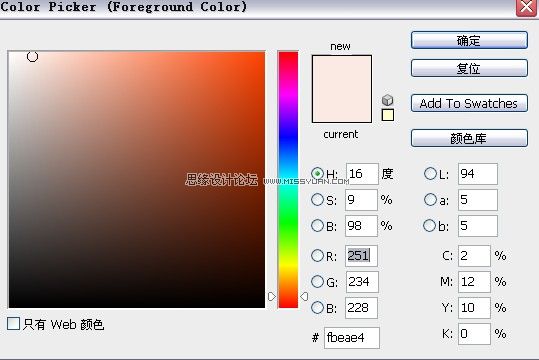Open the 颜色库 color libraries button
Screen dimensions: 539x360
click(469, 138)
